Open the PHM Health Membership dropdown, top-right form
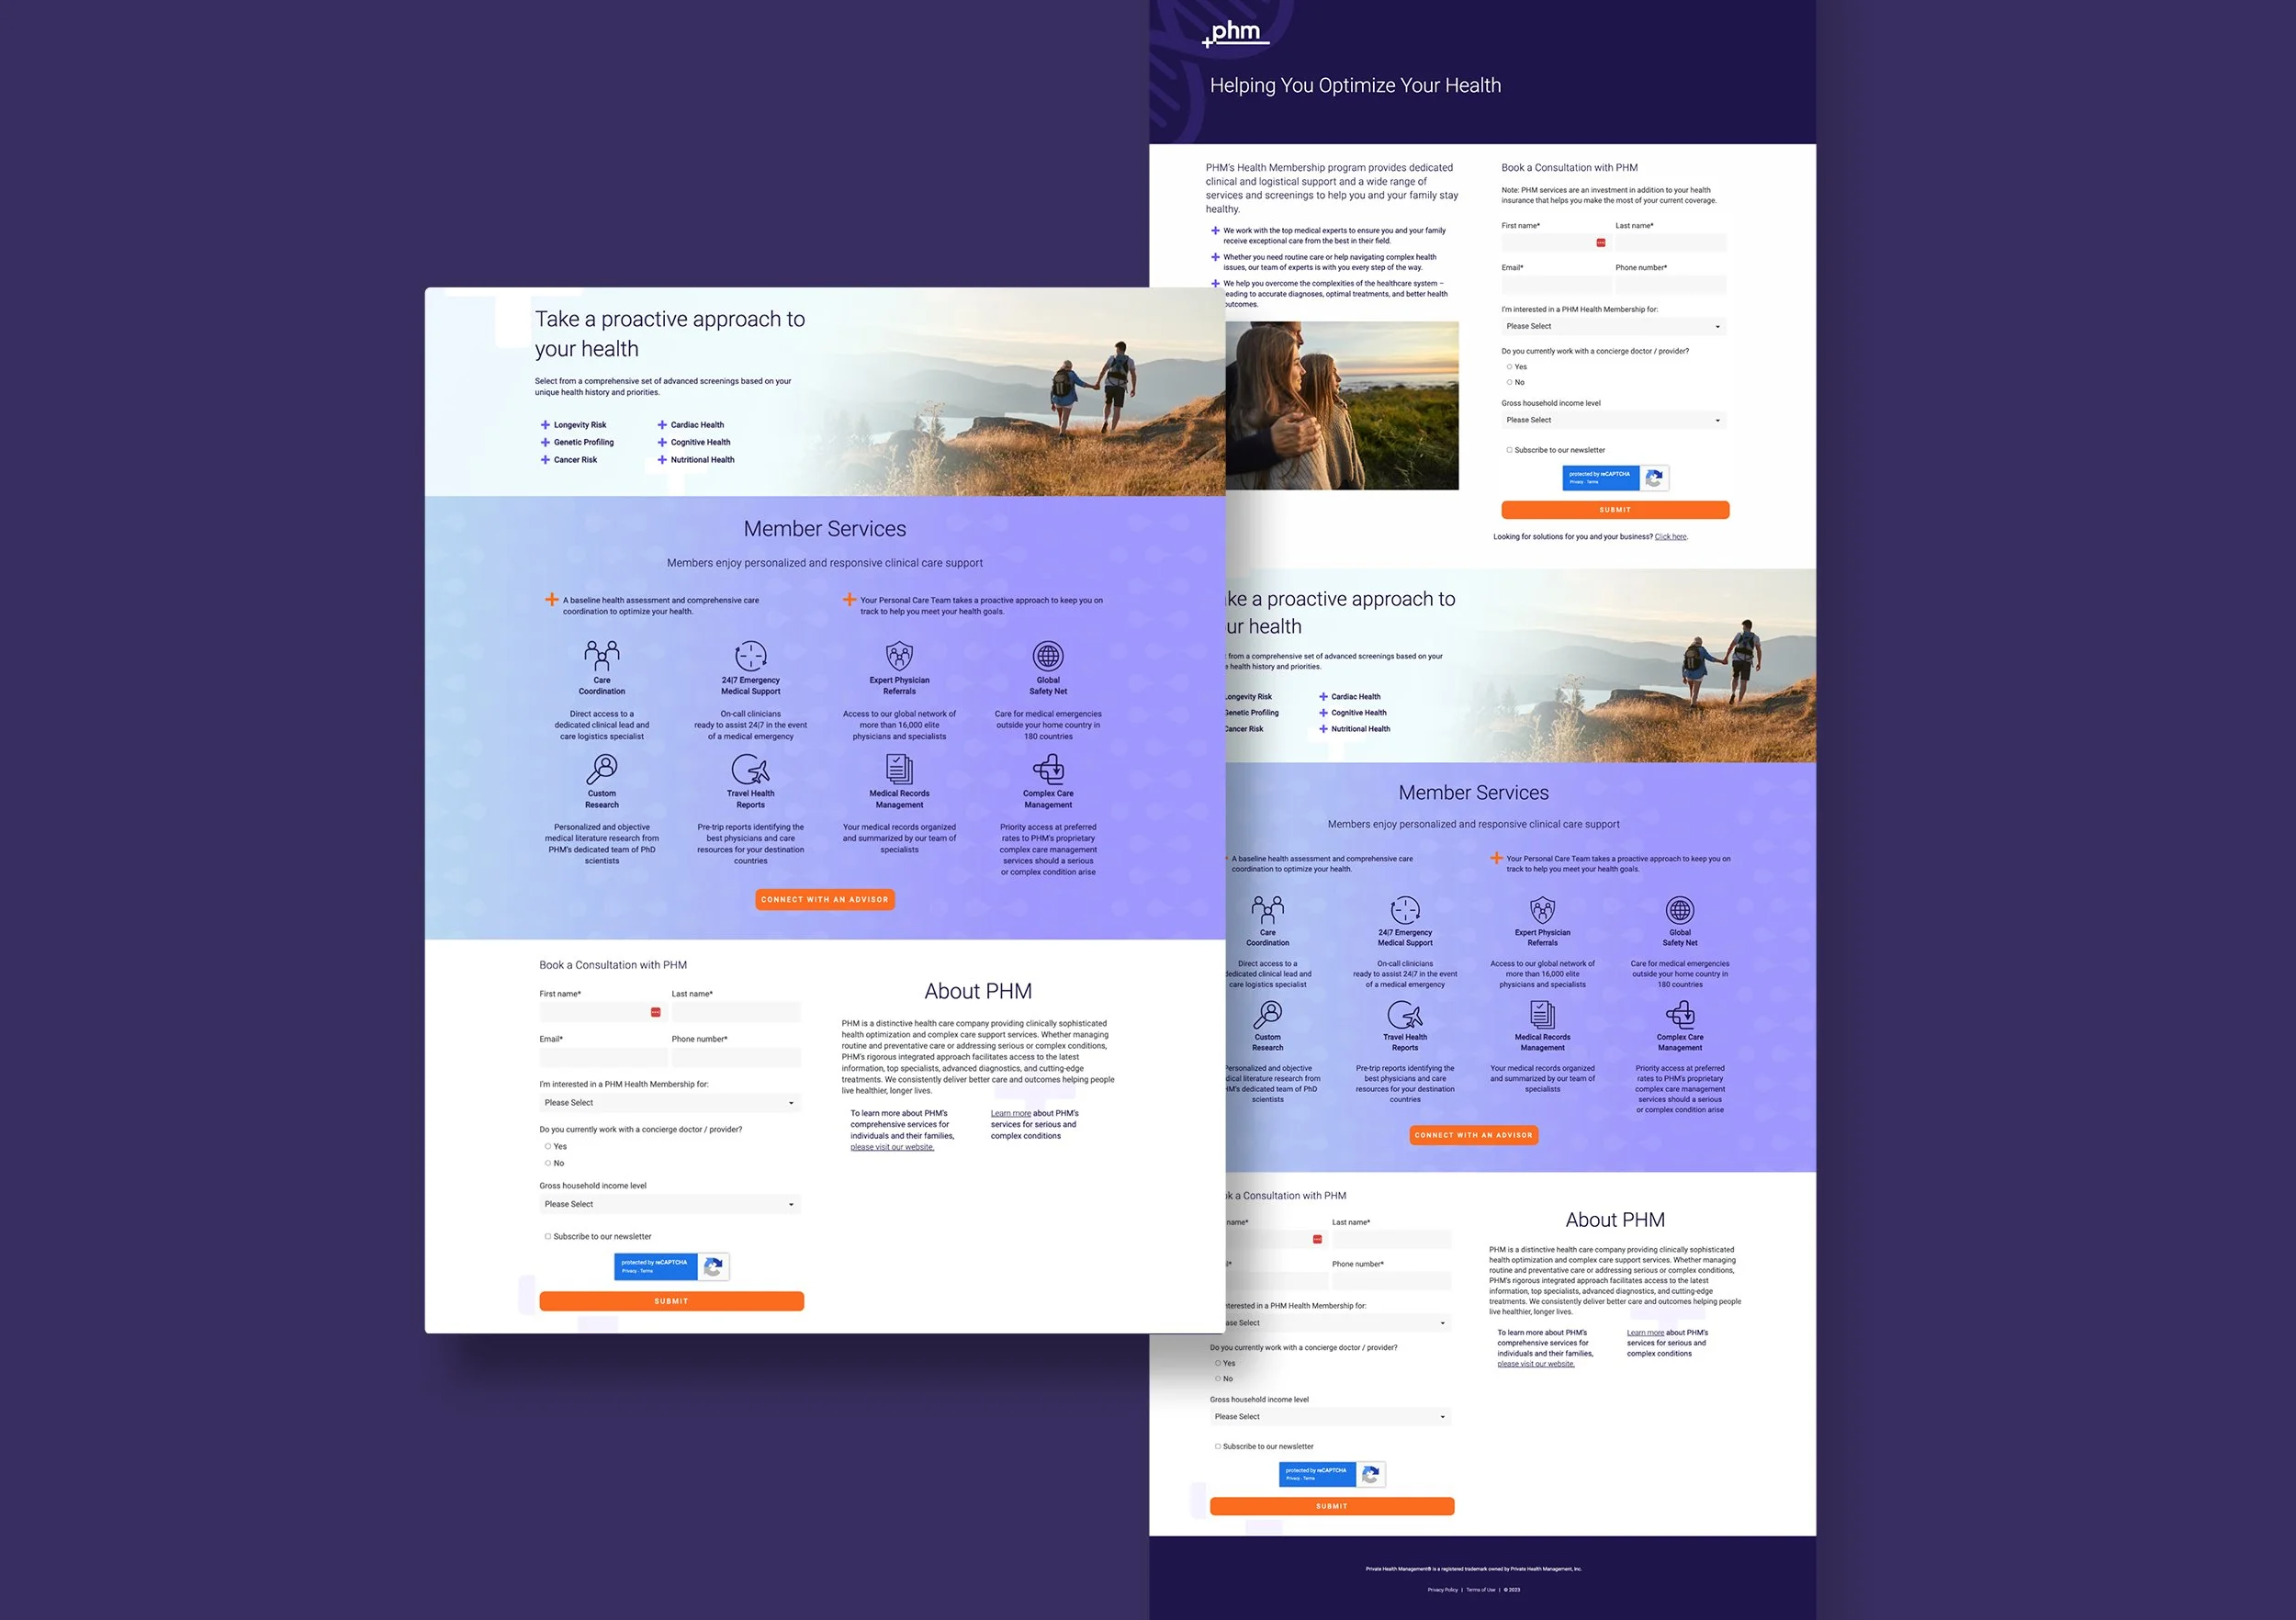This screenshot has width=2296, height=1620. coord(1613,326)
